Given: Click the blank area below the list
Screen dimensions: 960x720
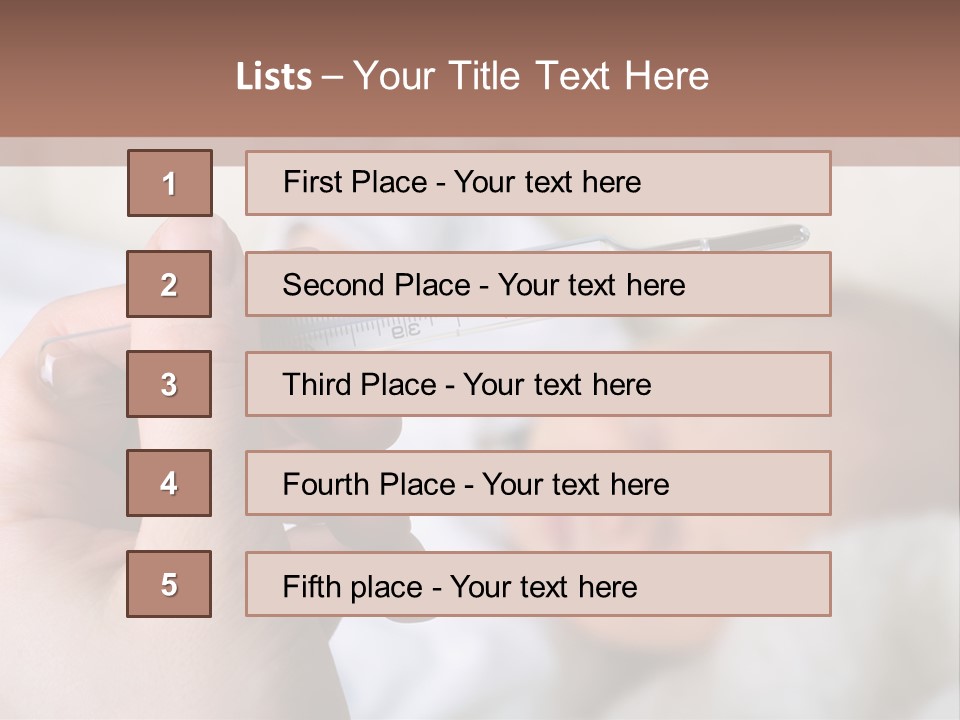Looking at the screenshot, I should point(500,670).
